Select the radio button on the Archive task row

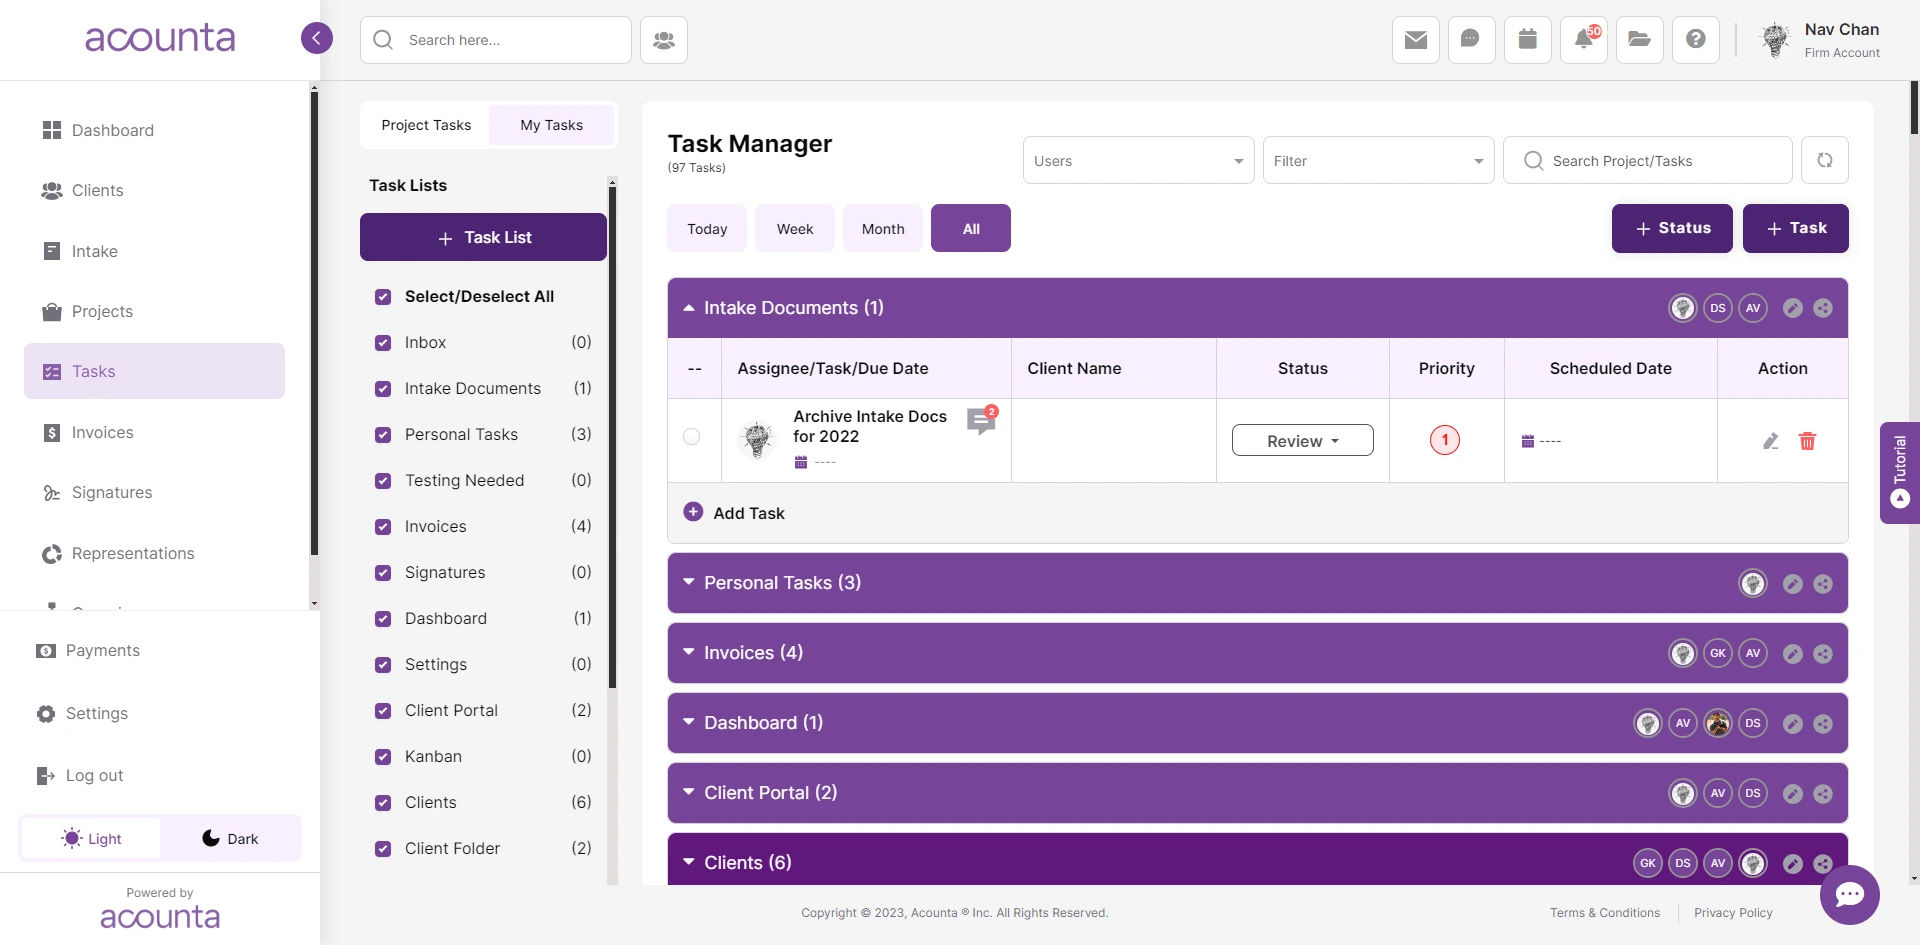pyautogui.click(x=693, y=437)
